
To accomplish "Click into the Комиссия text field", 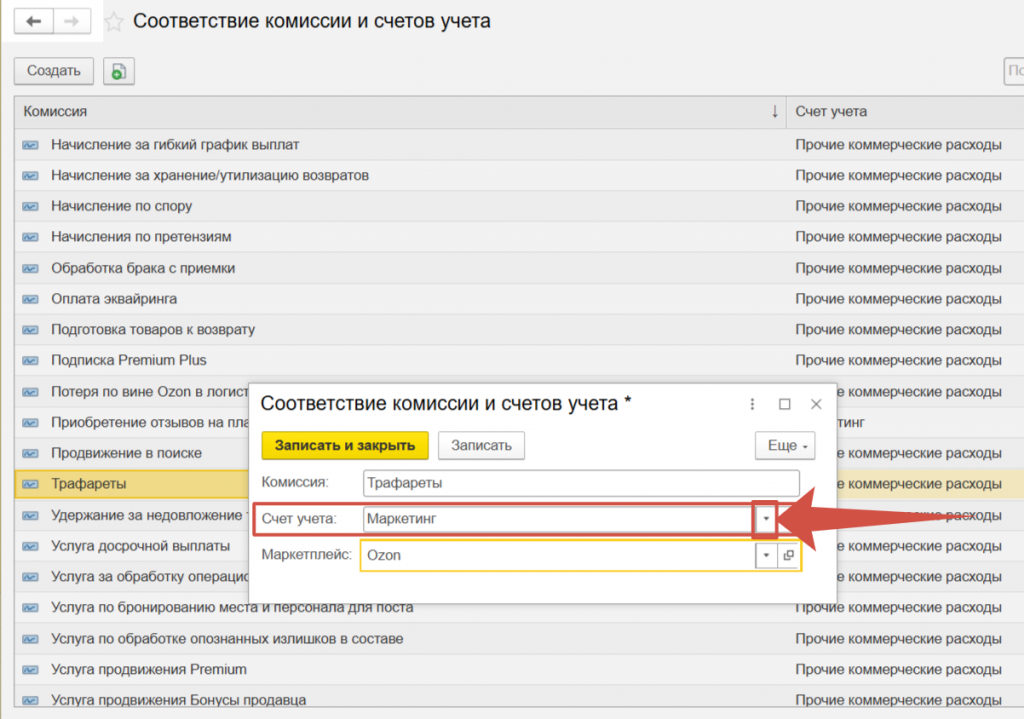I will point(581,483).
